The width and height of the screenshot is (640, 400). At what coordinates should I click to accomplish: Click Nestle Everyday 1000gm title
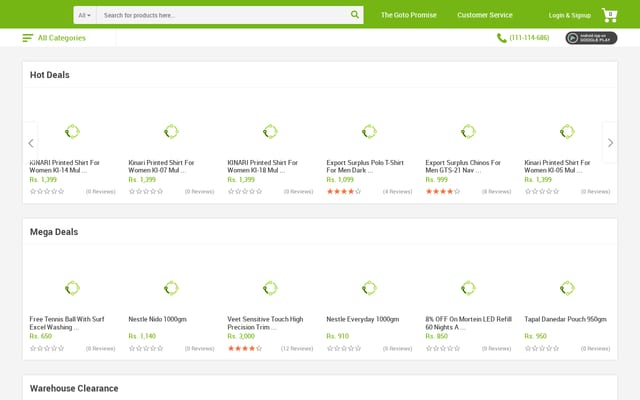click(362, 319)
